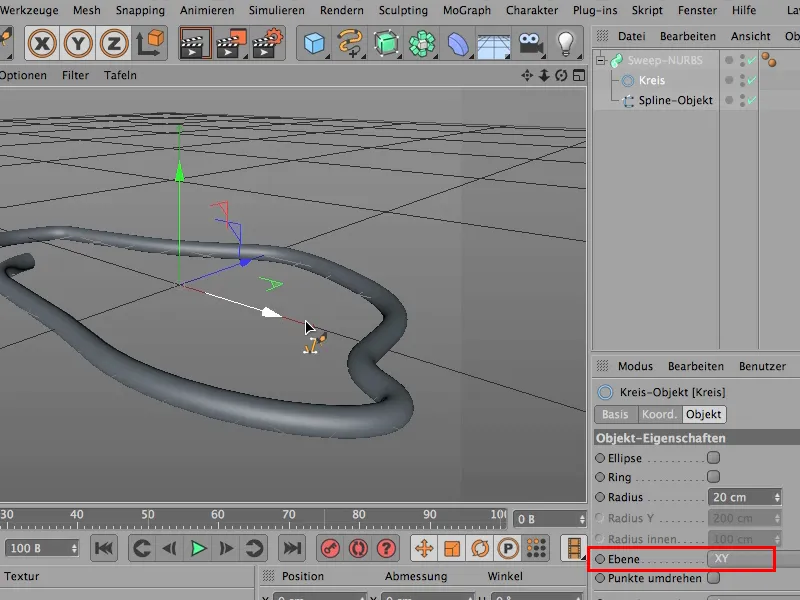The width and height of the screenshot is (800, 600).
Task: Toggle parameter keying P icon
Action: [508, 548]
